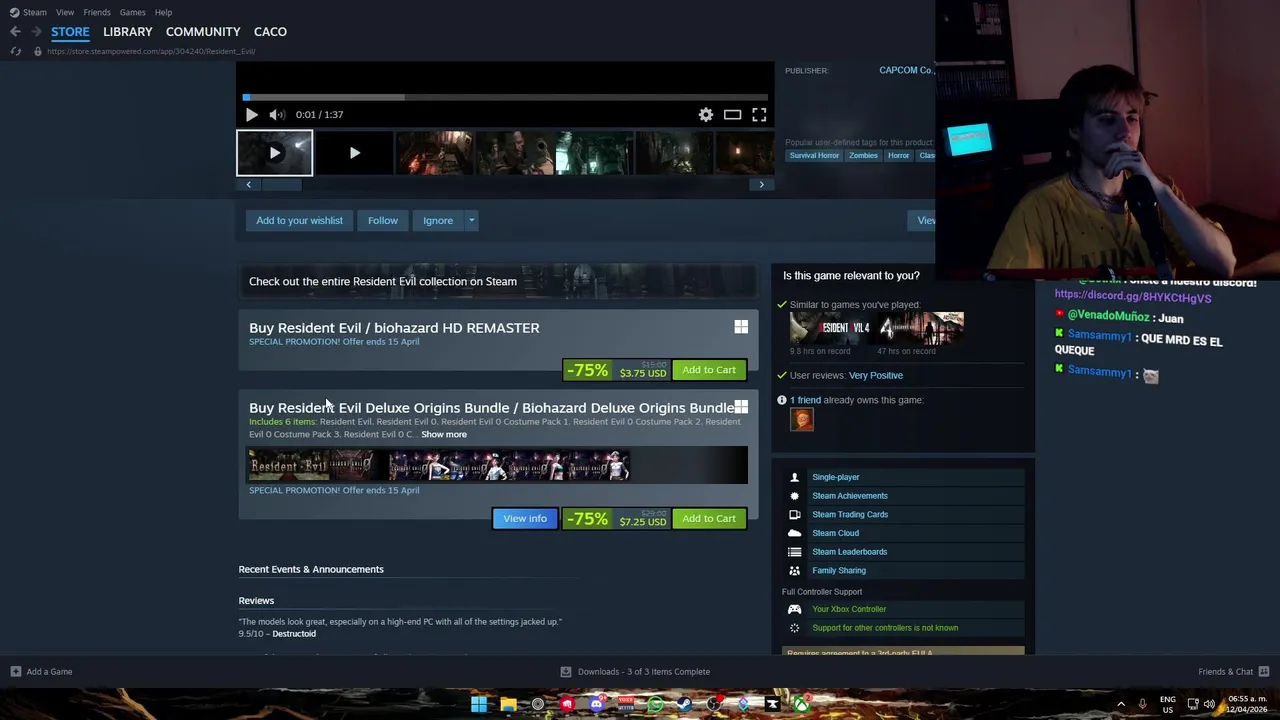1280x720 pixels.
Task: Open Family Sharing feature
Action: 839,571
